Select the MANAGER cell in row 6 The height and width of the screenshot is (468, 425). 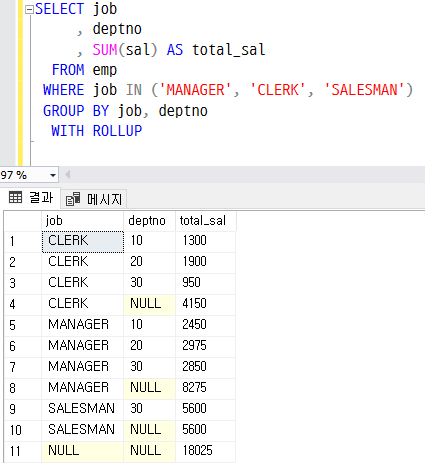pos(82,346)
